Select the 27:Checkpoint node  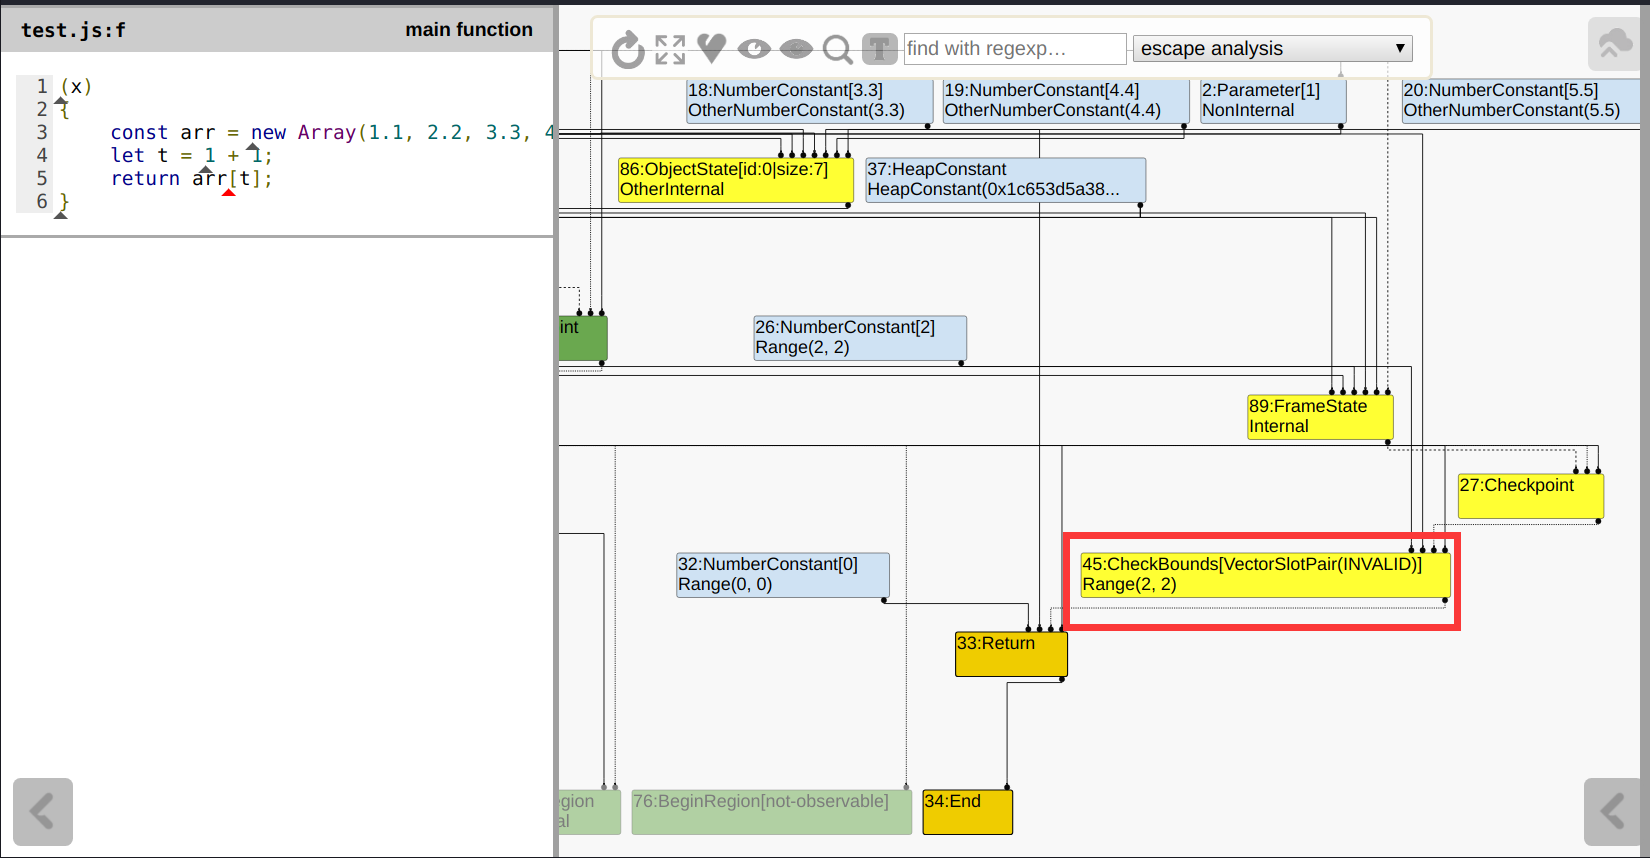[1529, 496]
